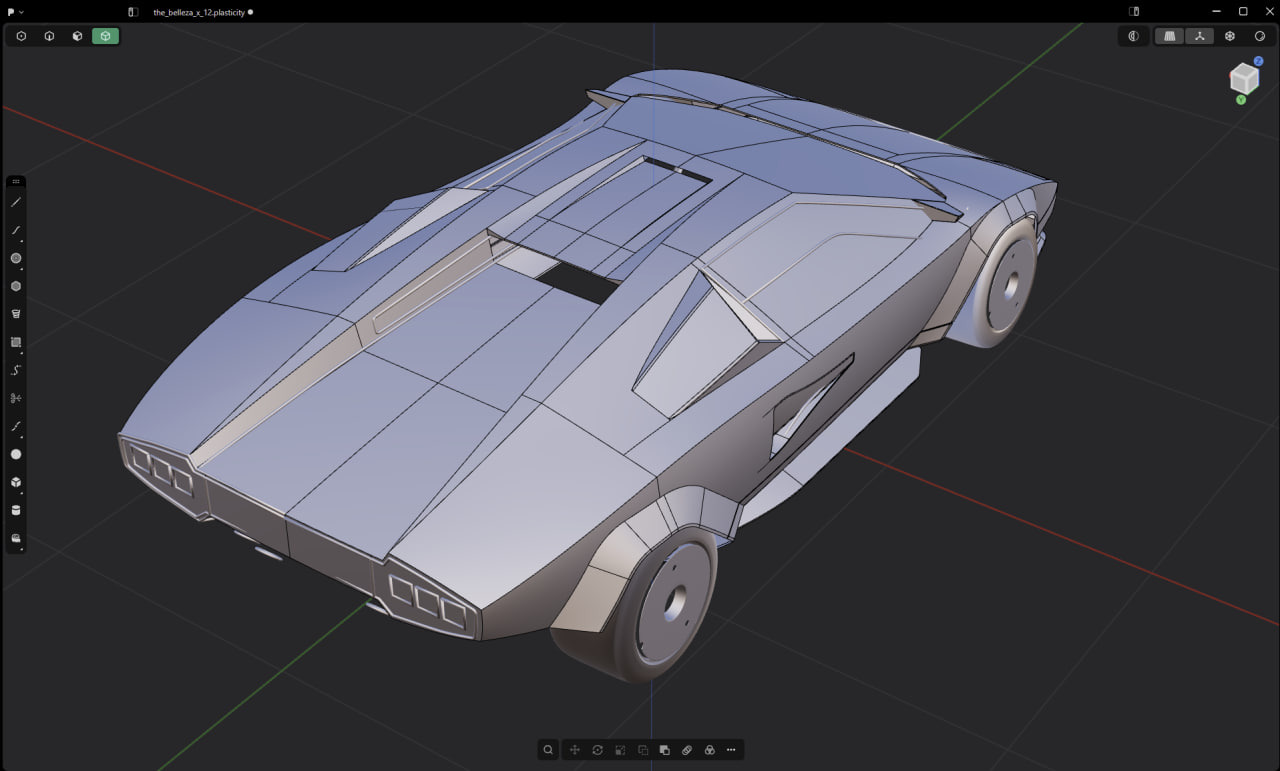The width and height of the screenshot is (1280, 771).
Task: Open the command search magnifier
Action: pos(548,750)
